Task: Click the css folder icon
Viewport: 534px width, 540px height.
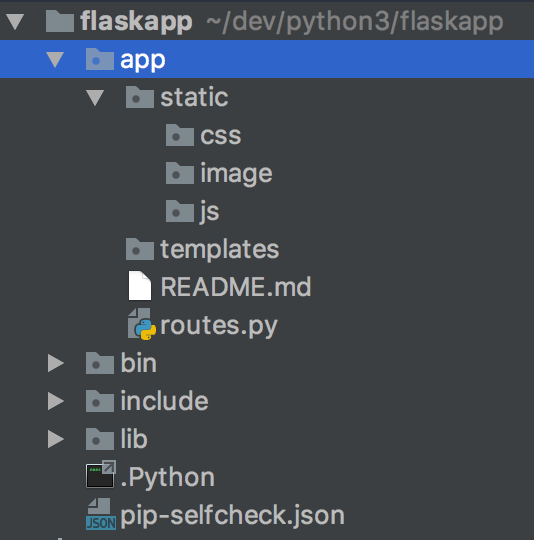Action: (x=180, y=135)
